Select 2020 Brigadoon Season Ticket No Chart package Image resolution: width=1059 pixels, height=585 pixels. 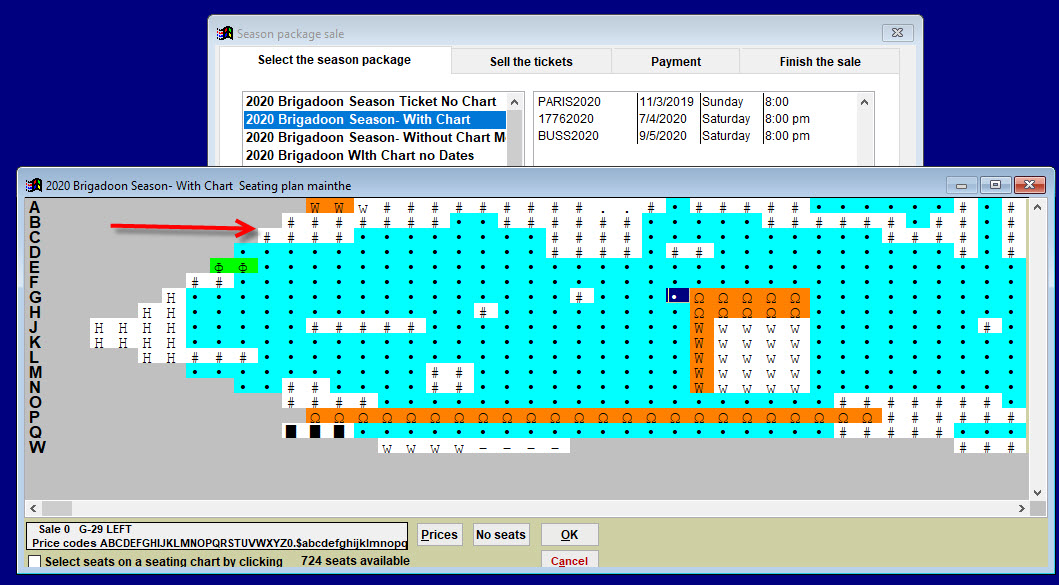pos(374,101)
